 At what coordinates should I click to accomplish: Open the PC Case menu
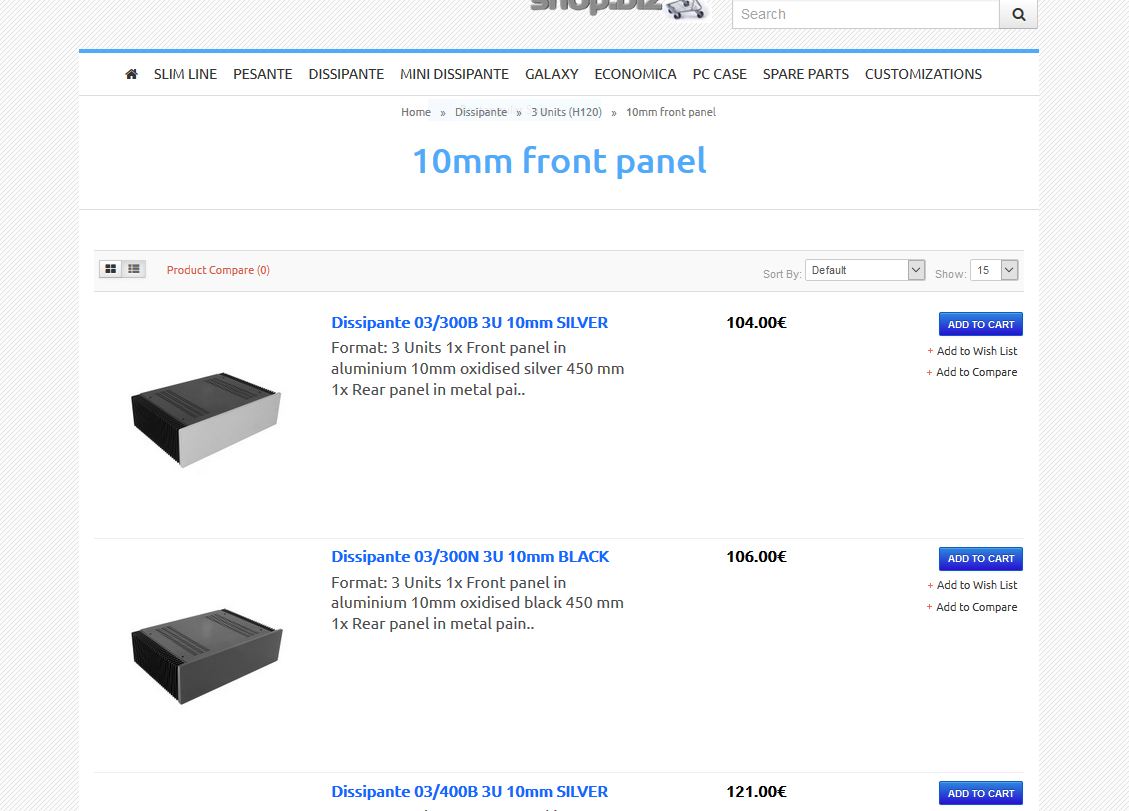719,74
